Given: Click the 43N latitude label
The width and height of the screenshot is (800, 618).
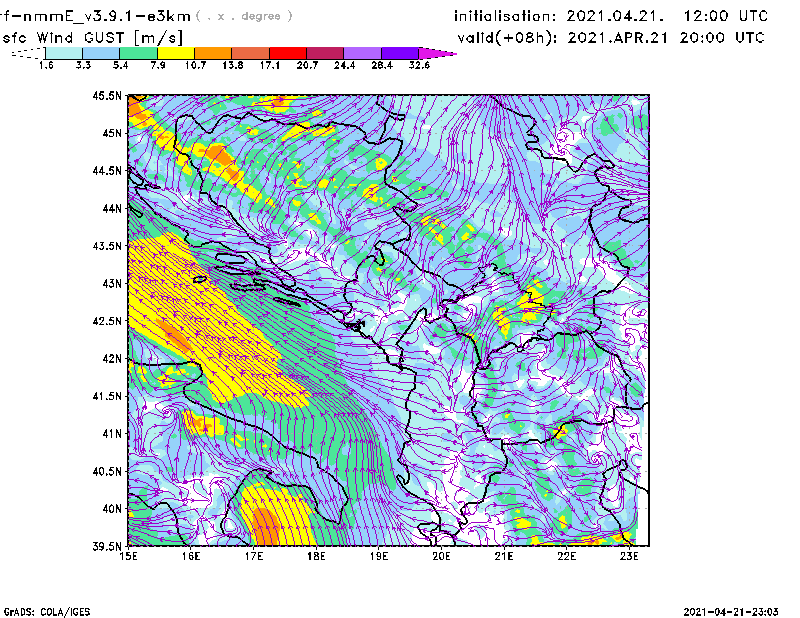Looking at the screenshot, I should coord(112,283).
